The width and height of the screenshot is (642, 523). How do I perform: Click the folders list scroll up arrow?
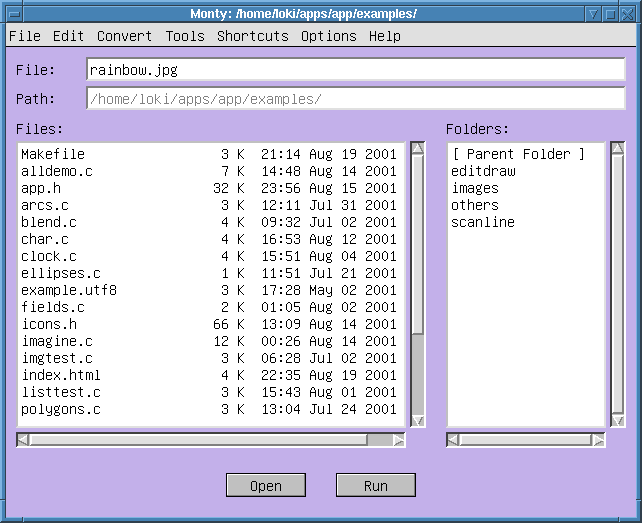point(618,149)
